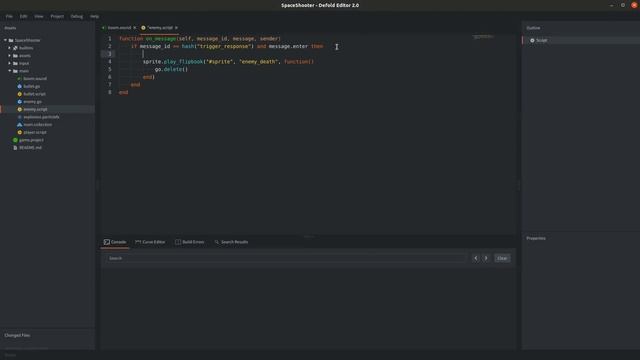Click the code minimap in editor corner
This screenshot has height=360, width=640.
point(483,37)
